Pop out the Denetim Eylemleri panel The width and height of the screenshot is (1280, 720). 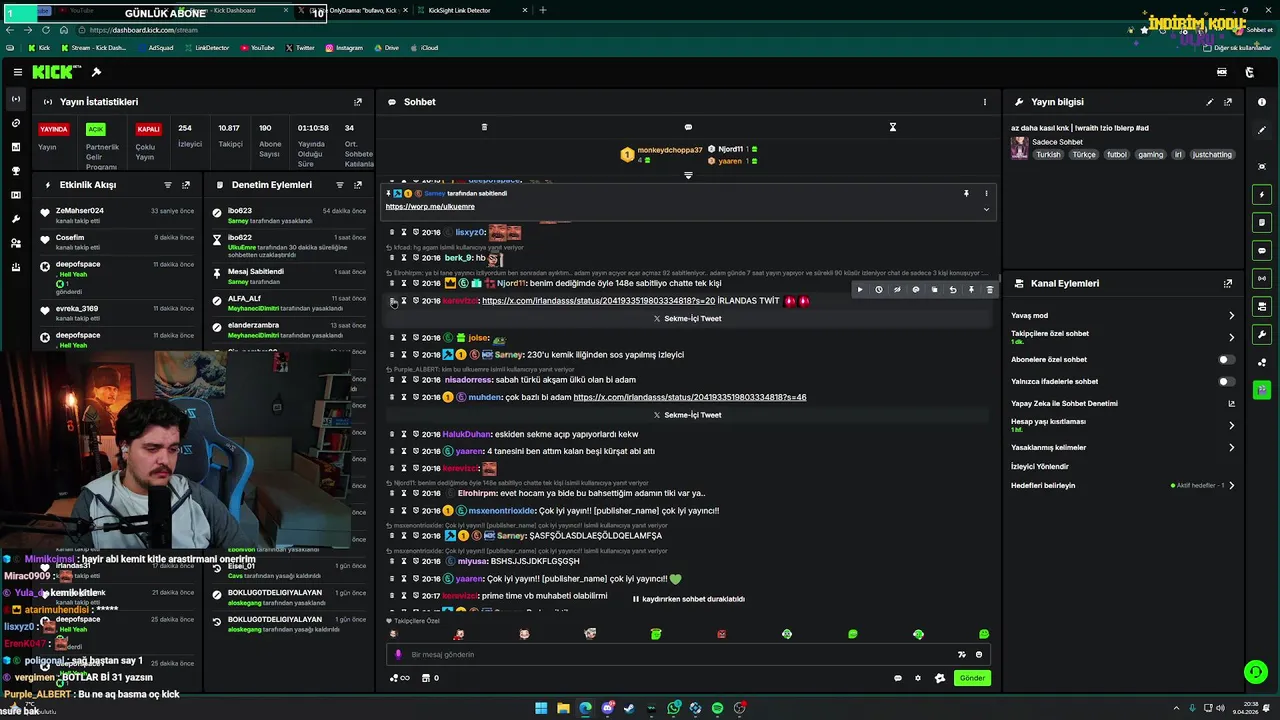(358, 185)
